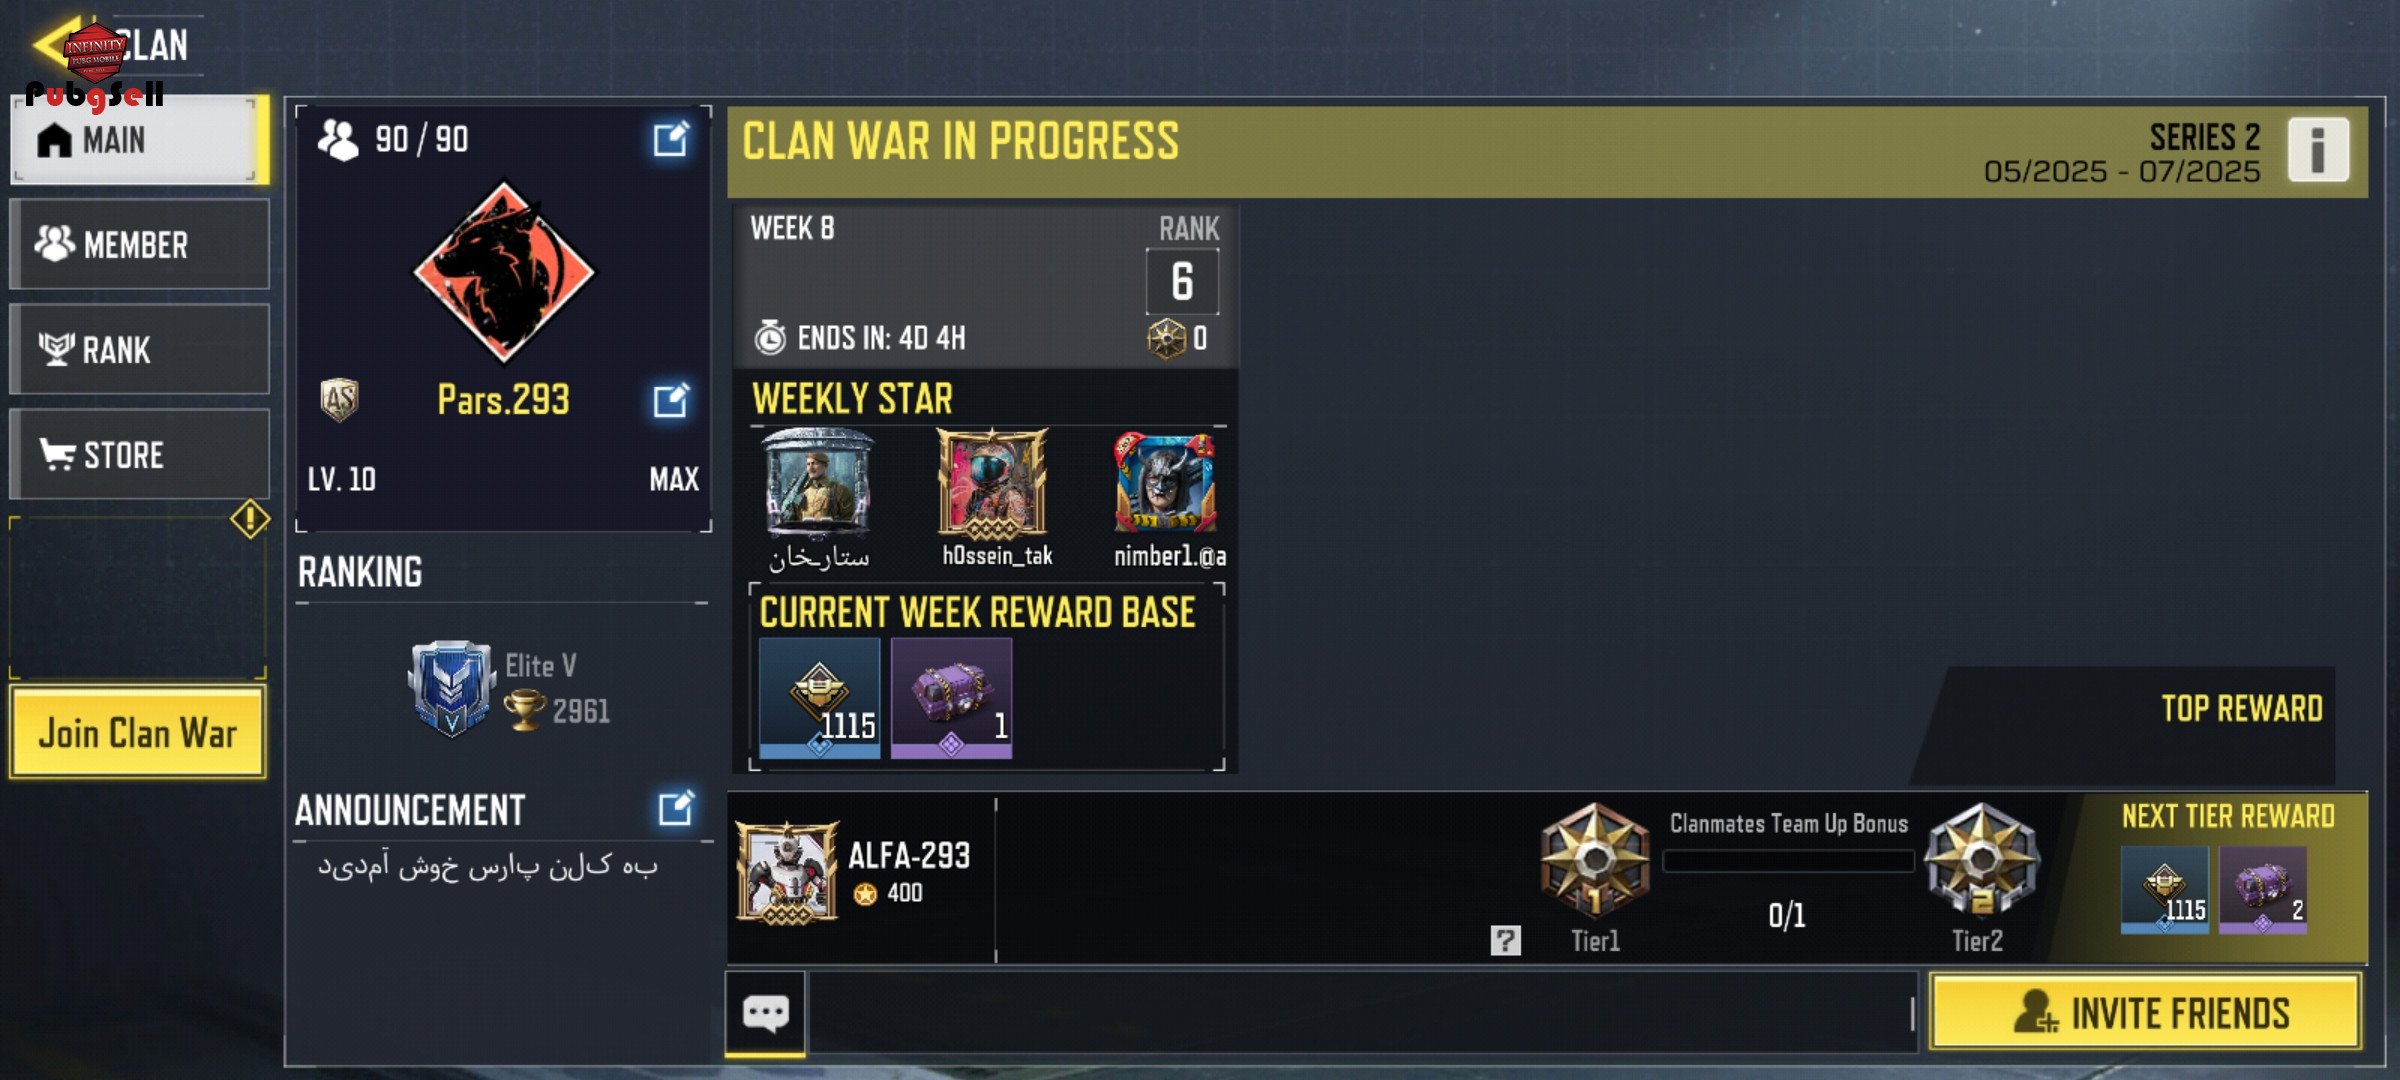The image size is (2400, 1080).
Task: Click the question mark help icon near Tier1
Action: click(1505, 940)
